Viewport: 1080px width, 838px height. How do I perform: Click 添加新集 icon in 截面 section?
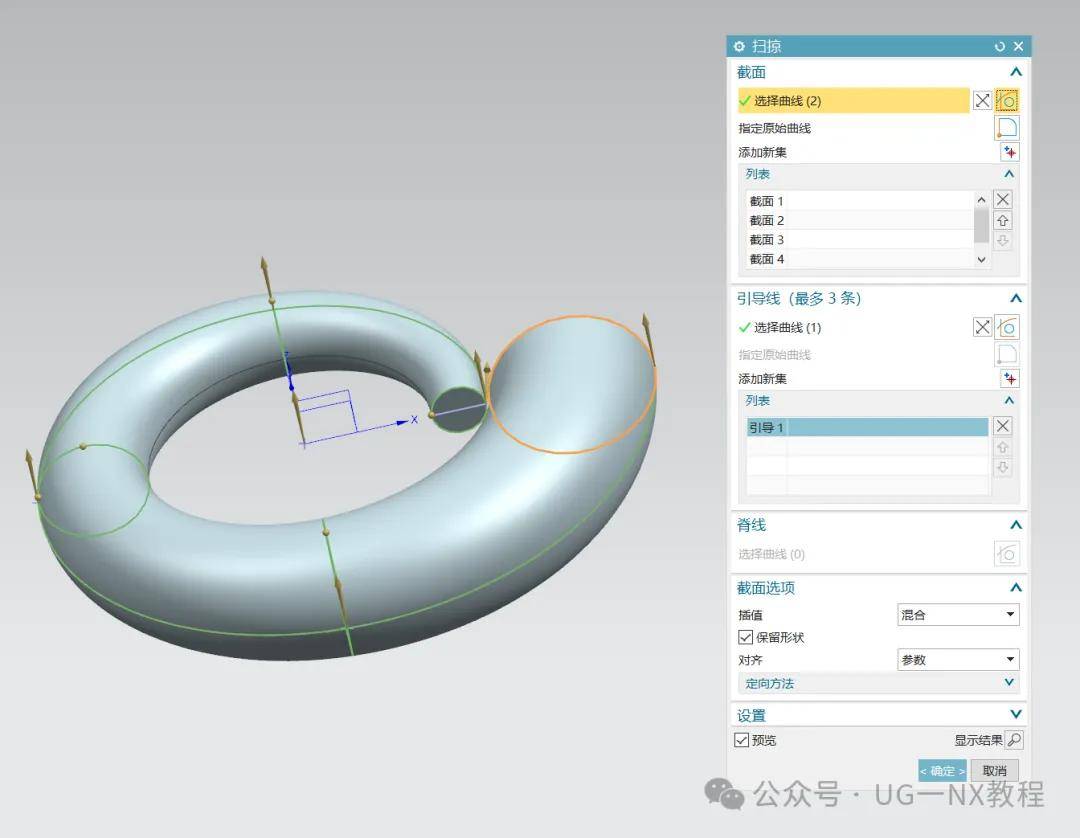coord(1009,152)
